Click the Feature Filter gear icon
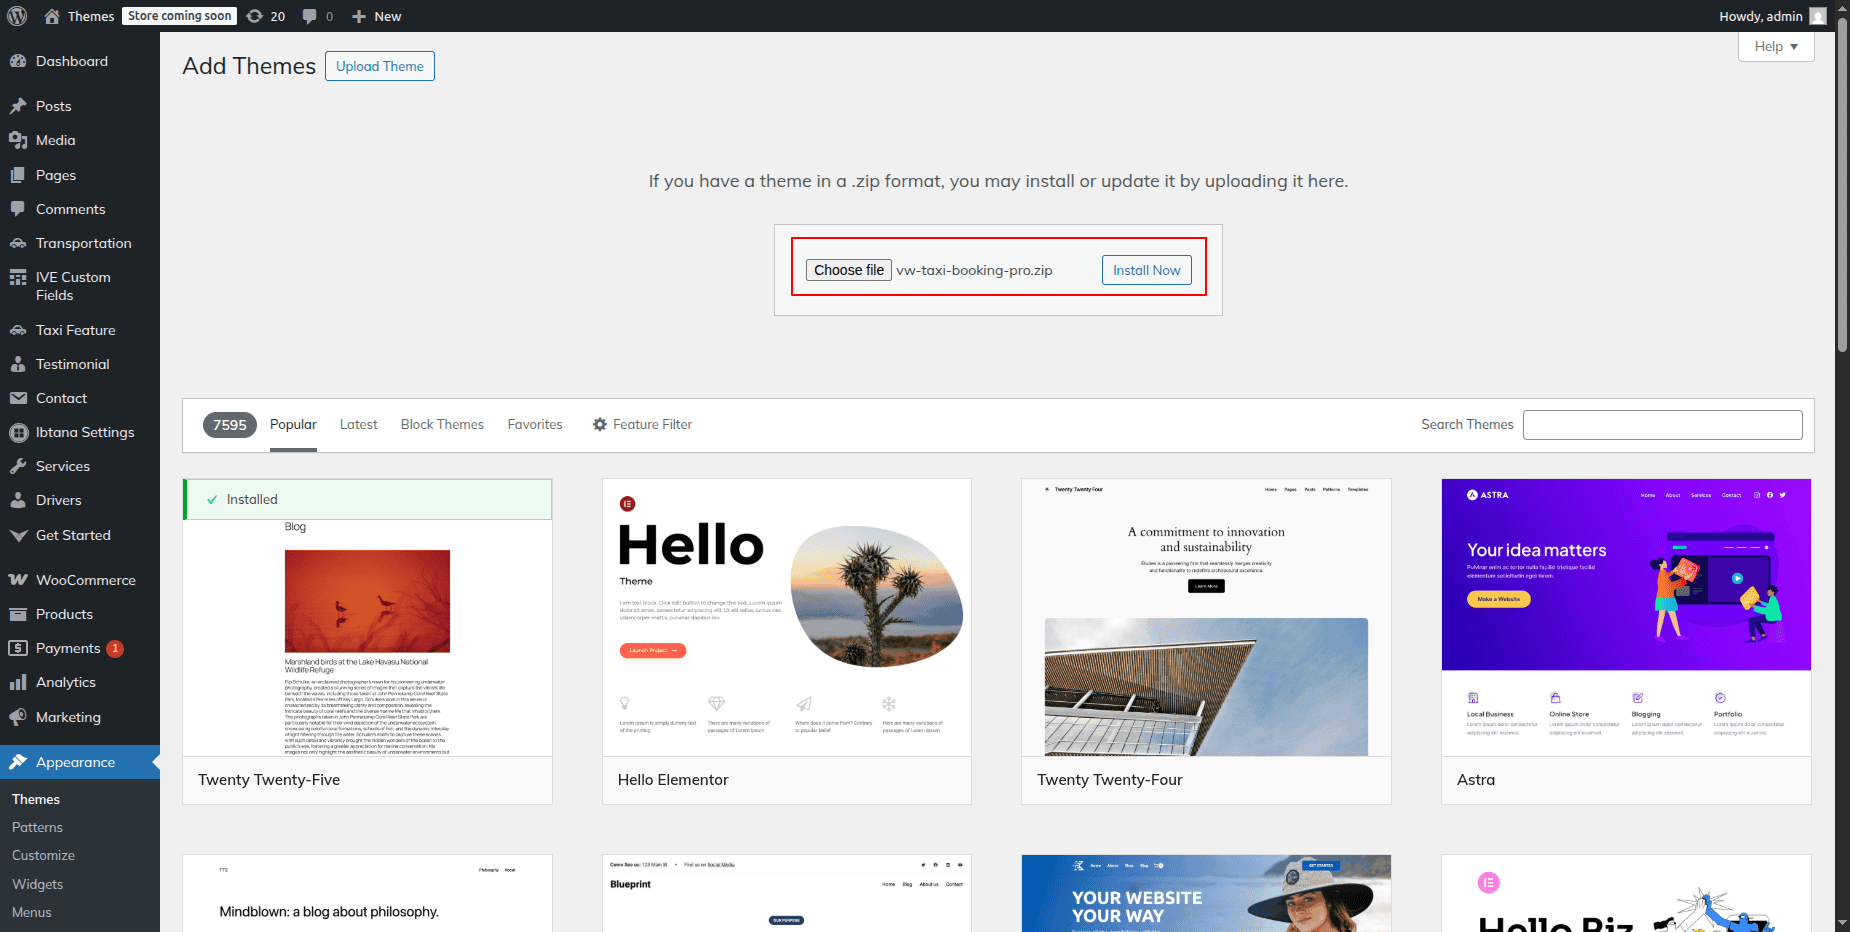 600,424
